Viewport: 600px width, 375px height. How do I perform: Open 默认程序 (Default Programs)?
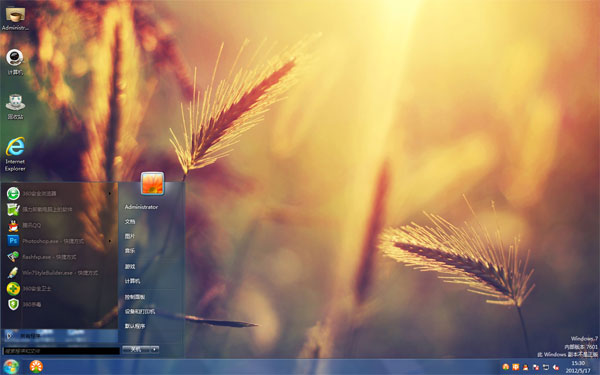pos(135,326)
